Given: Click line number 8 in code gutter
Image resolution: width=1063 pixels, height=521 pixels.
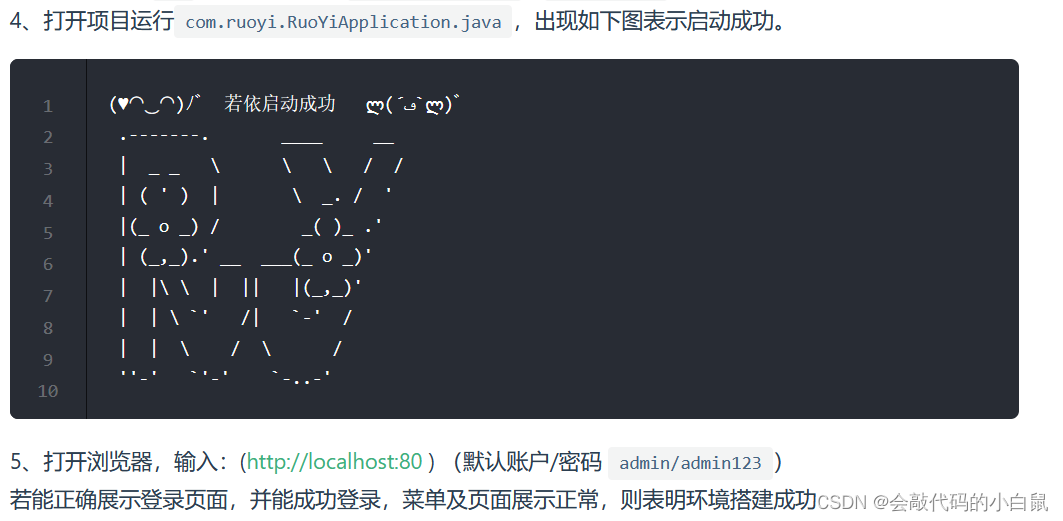Looking at the screenshot, I should (x=47, y=328).
